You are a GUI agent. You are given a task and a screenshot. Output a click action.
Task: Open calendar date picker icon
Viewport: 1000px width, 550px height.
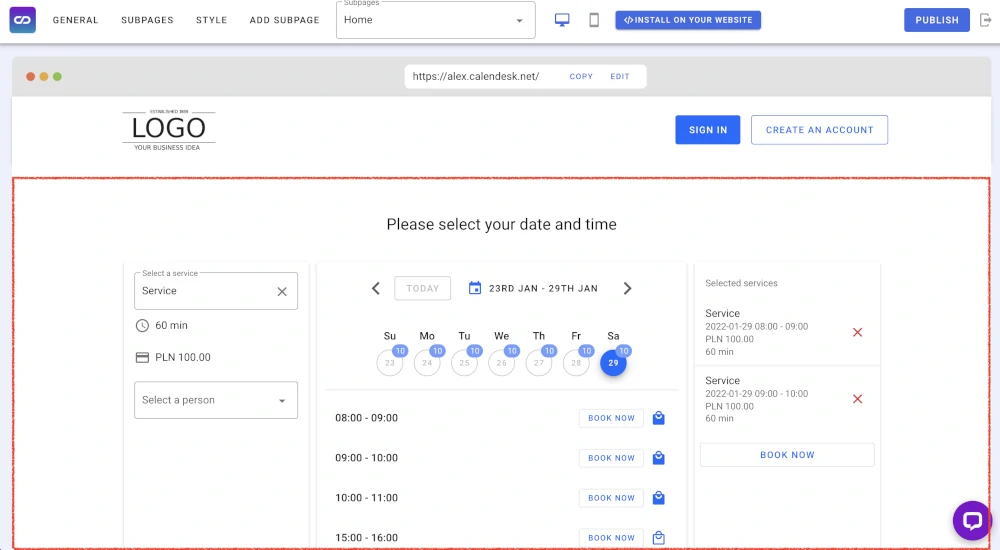[474, 288]
